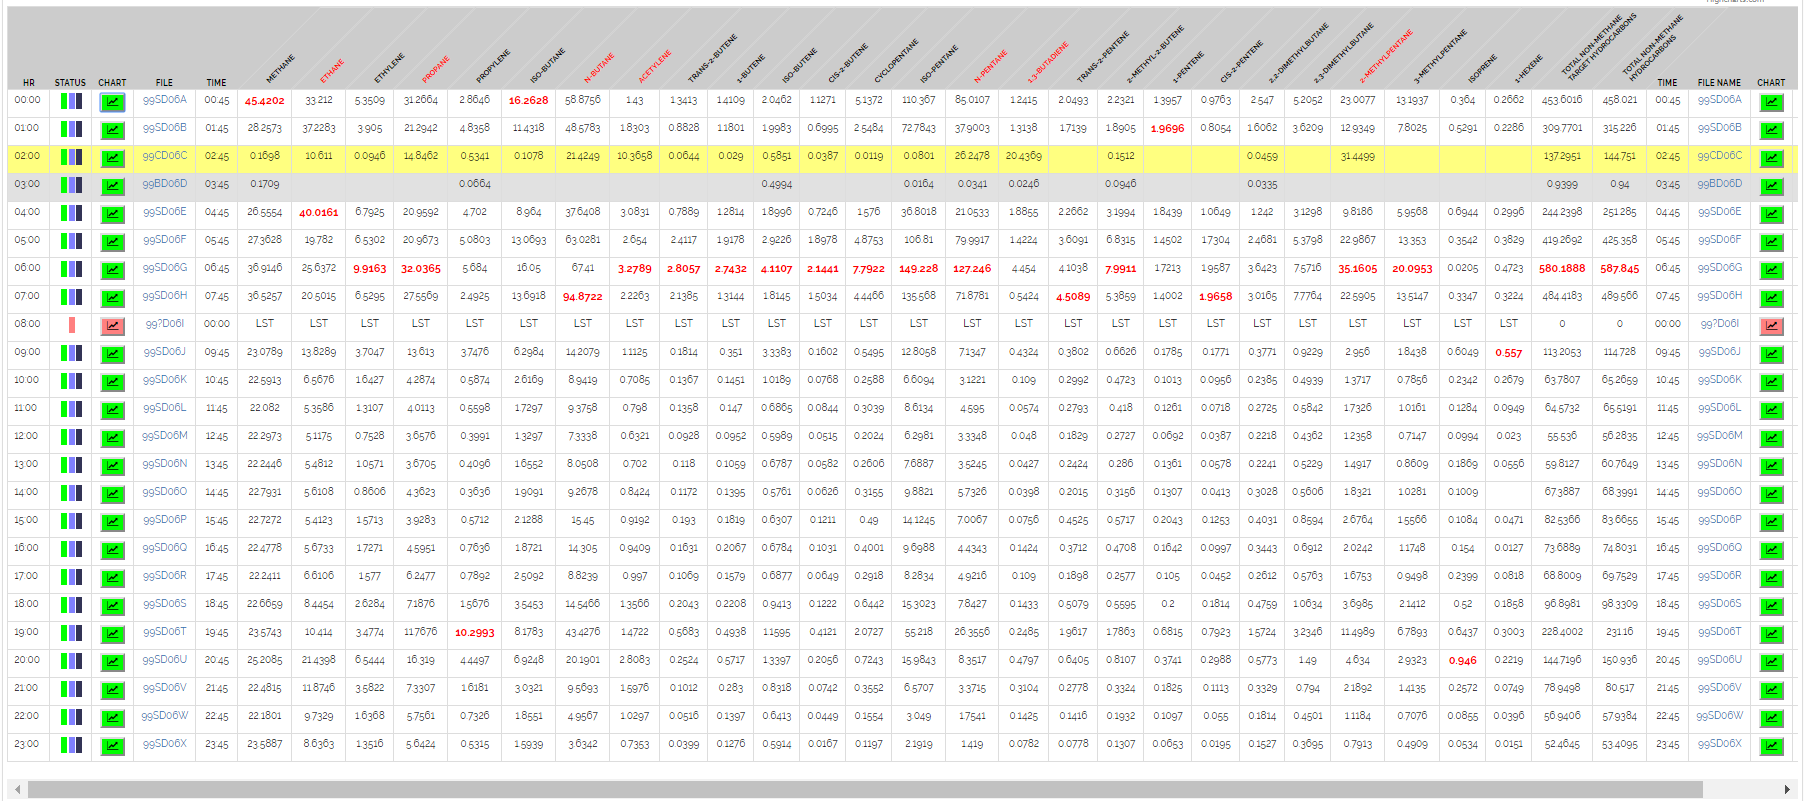The width and height of the screenshot is (1804, 801).
Task: Click the single red status indicator in the 08:00 row
Action: click(x=72, y=325)
